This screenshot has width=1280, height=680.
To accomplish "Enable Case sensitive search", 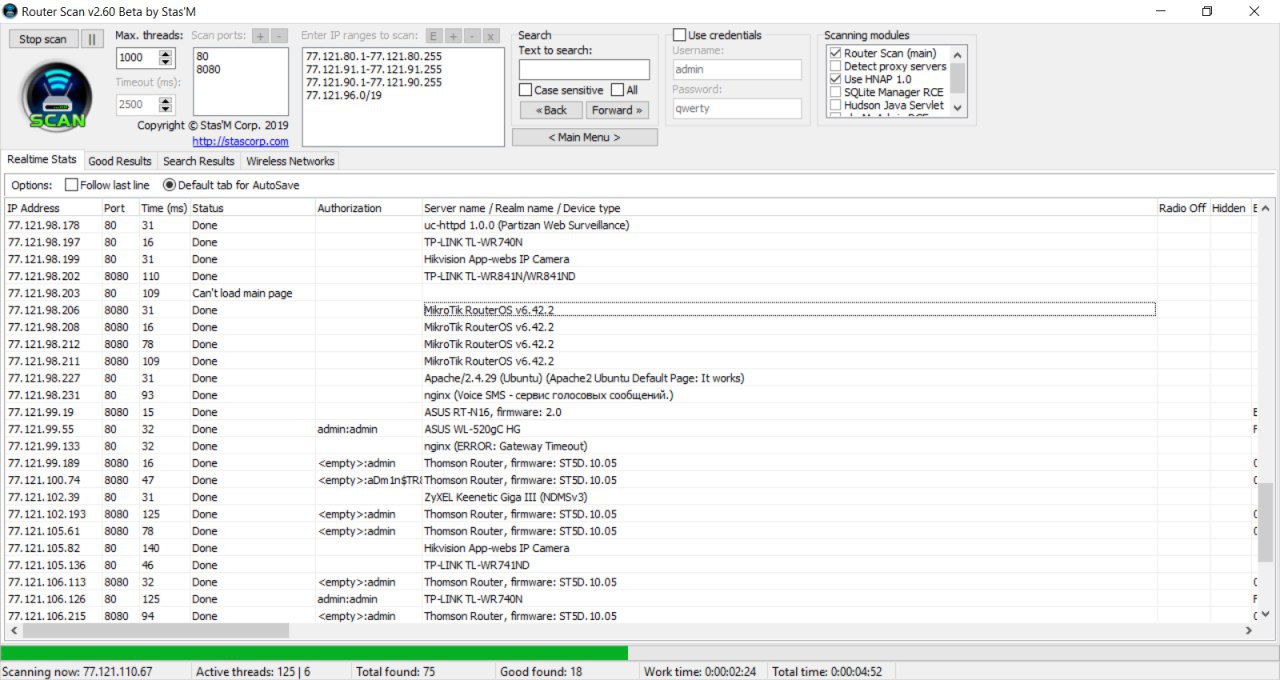I will tap(525, 90).
